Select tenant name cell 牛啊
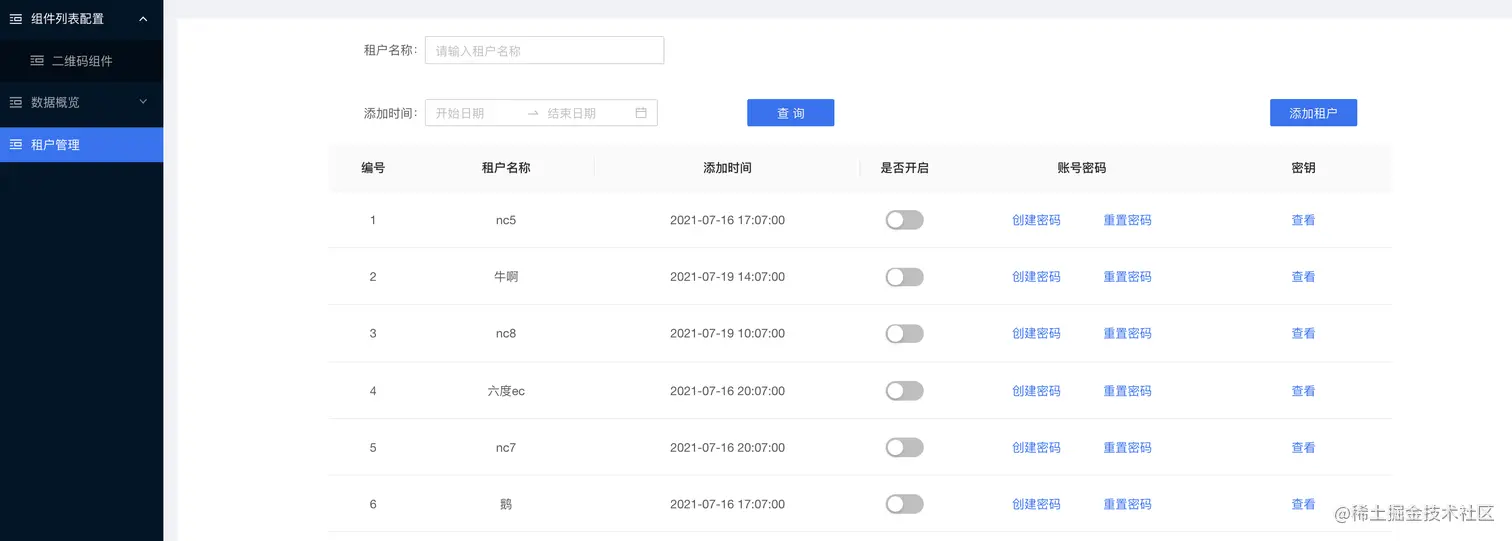Viewport: 1512px width, 541px height. coord(506,277)
